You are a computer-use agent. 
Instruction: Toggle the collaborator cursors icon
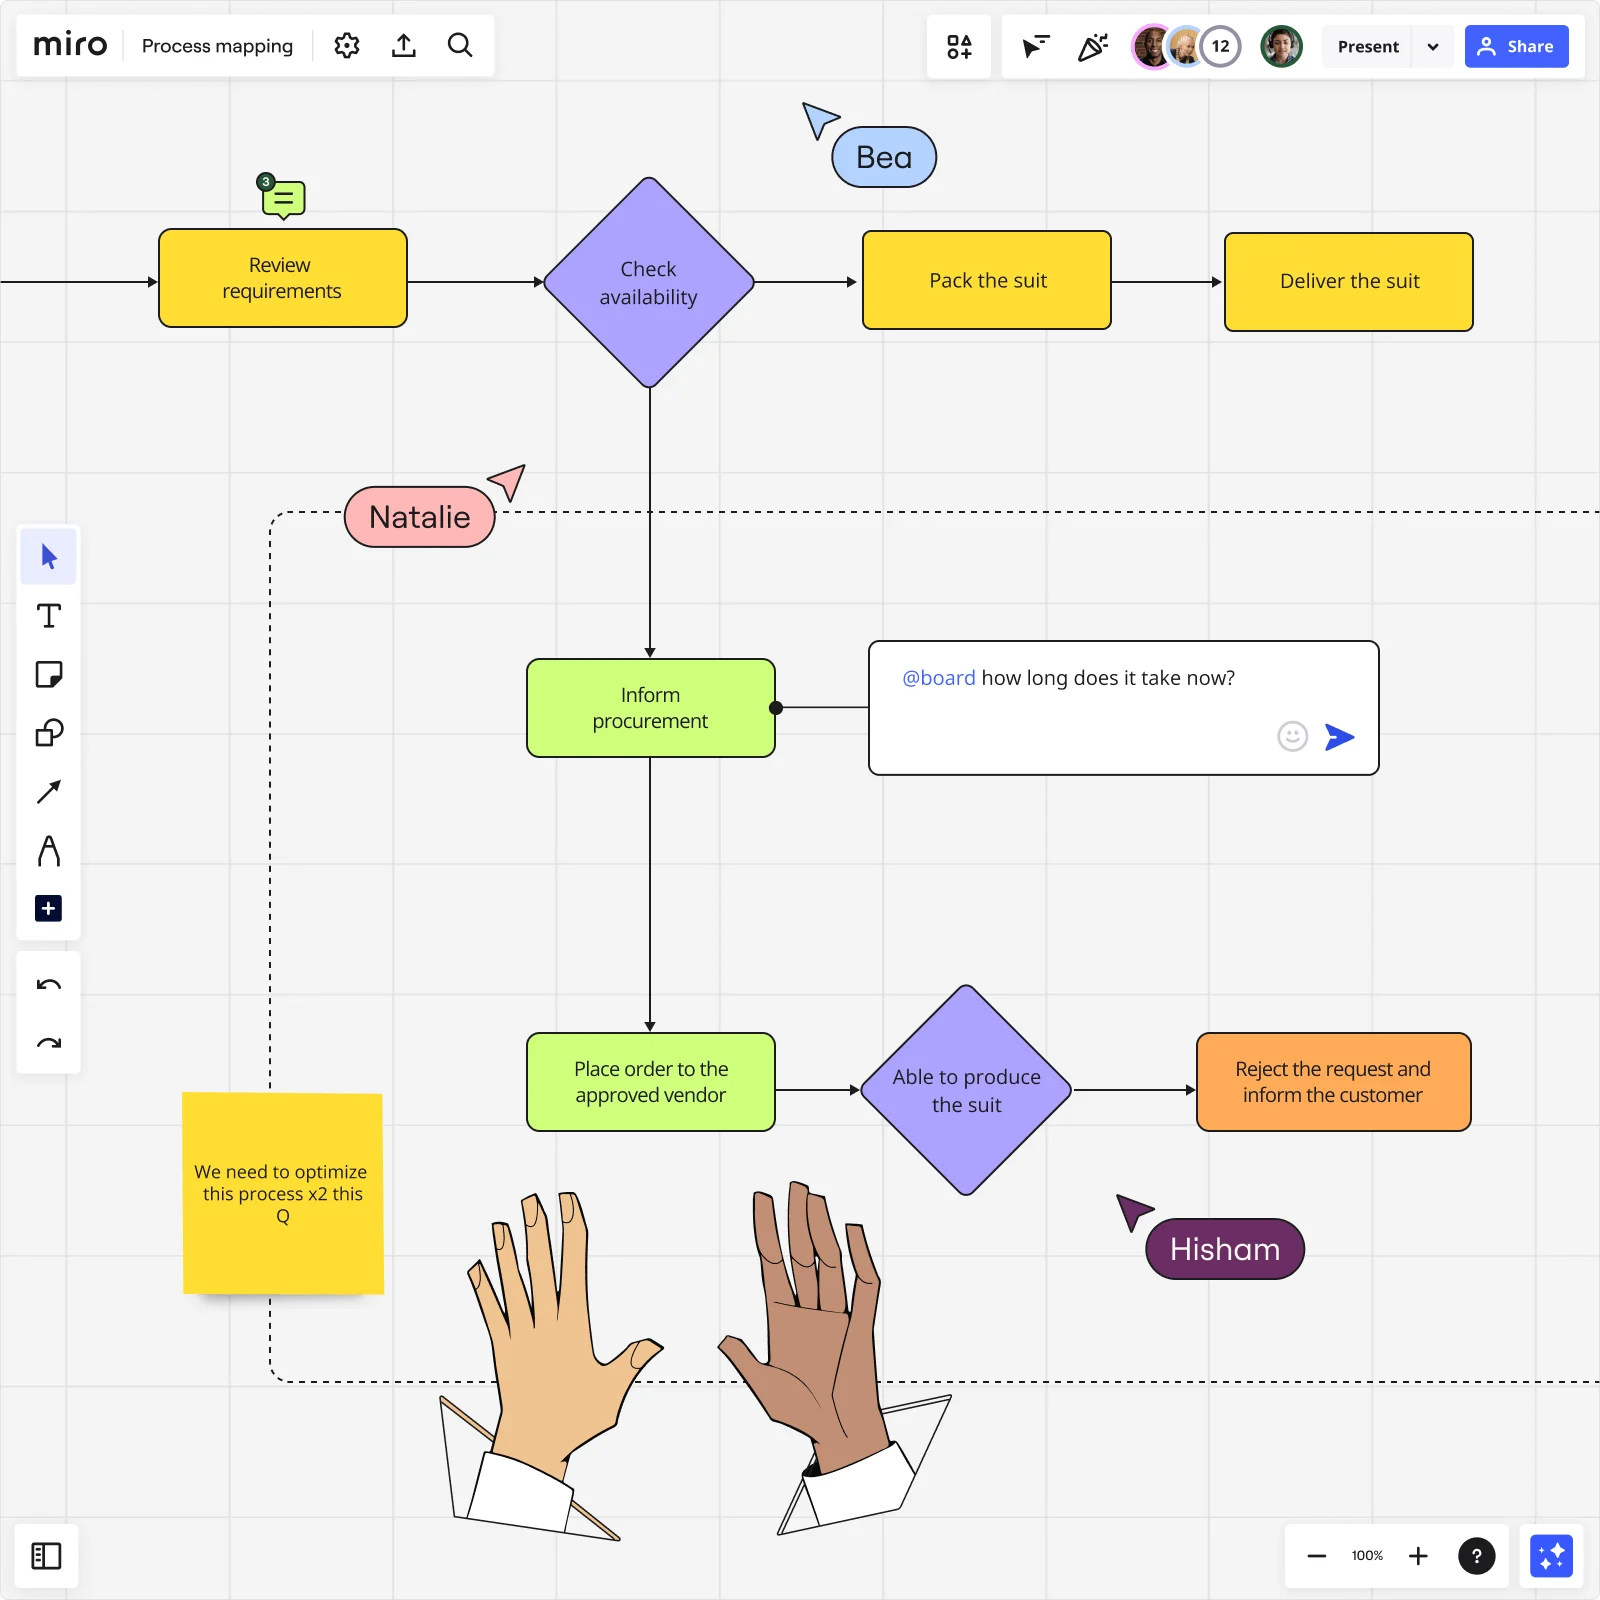pyautogui.click(x=1036, y=46)
